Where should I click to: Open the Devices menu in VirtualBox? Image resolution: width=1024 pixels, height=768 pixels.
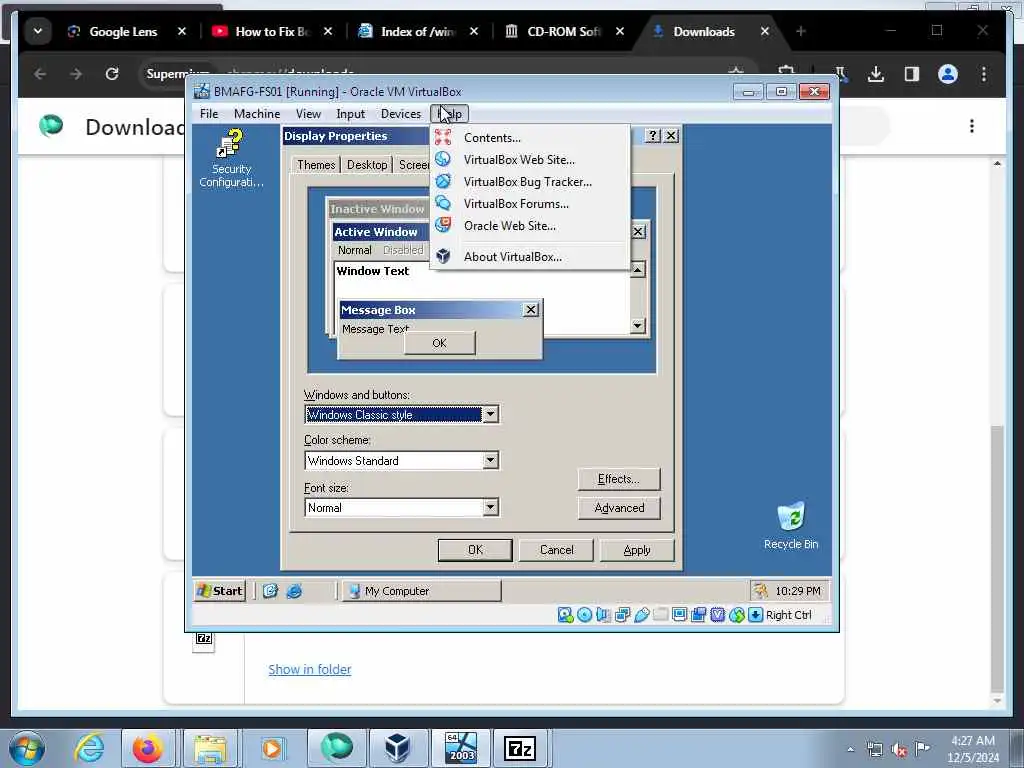coord(401,114)
